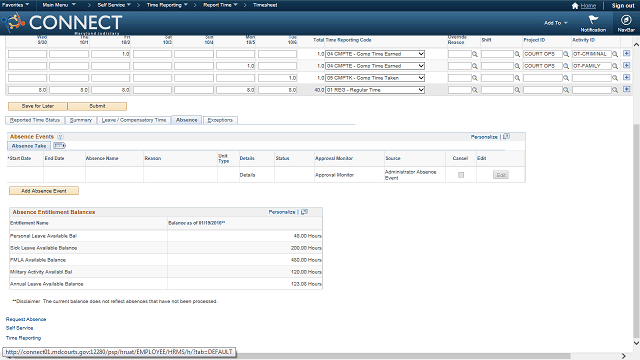Open the 01 REG Regular Time dropdown
640x360 pixels.
tap(375, 90)
